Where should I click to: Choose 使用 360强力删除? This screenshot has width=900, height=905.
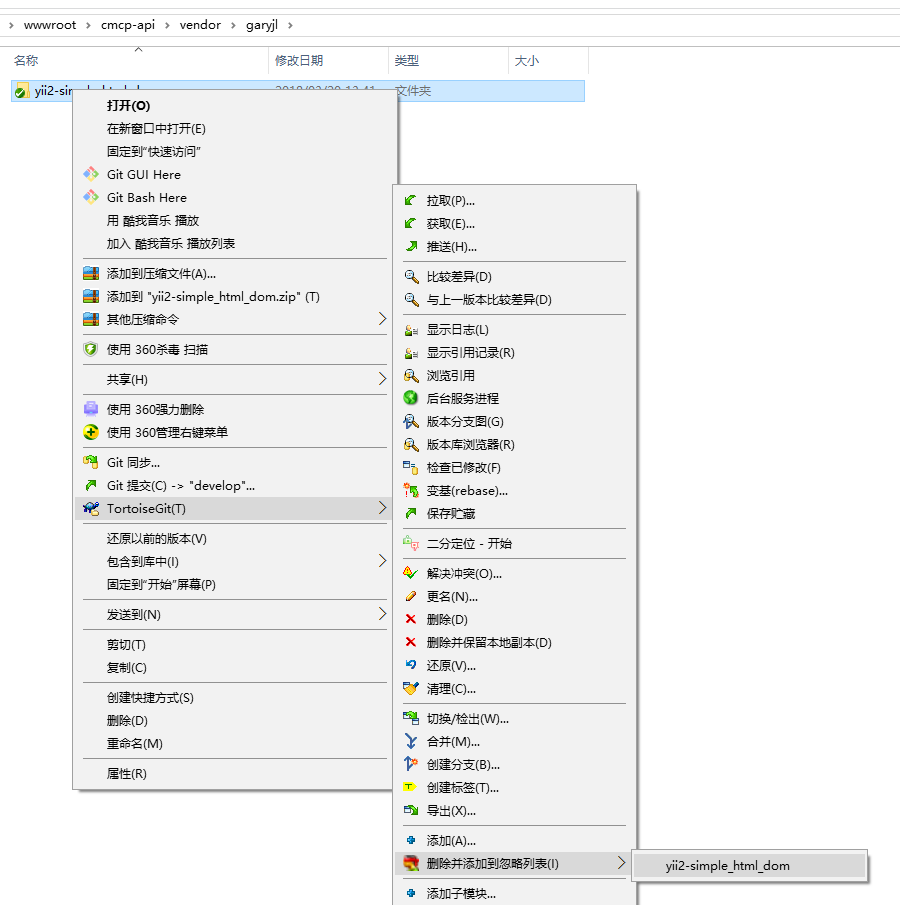coord(235,409)
